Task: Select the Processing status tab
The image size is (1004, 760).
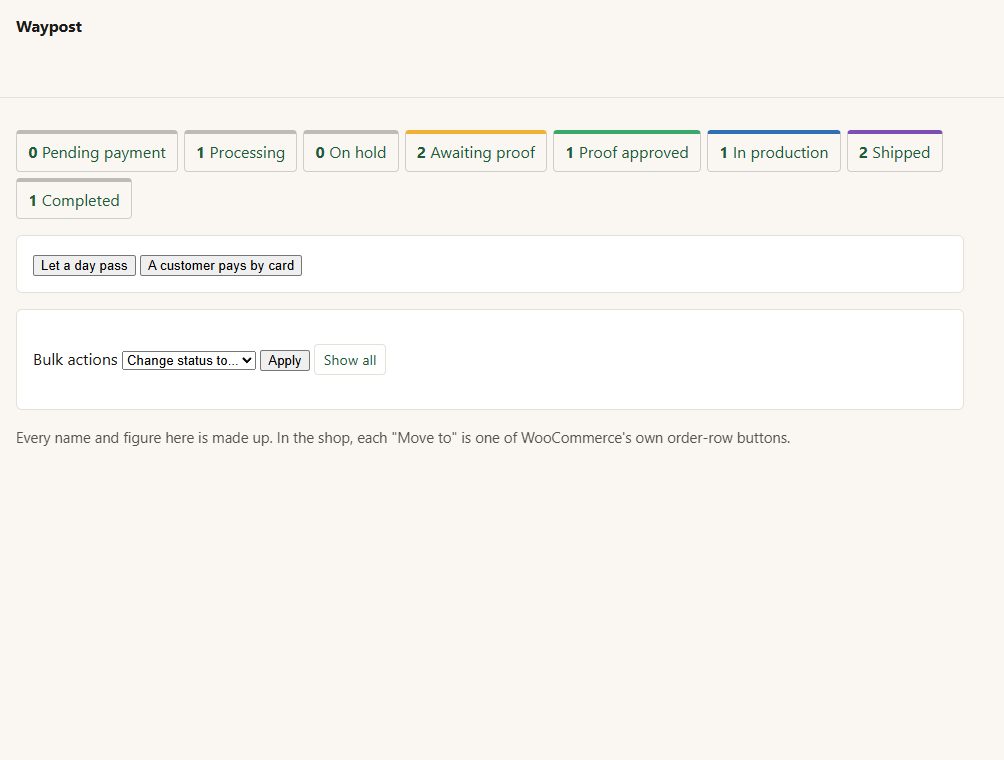Action: (240, 151)
